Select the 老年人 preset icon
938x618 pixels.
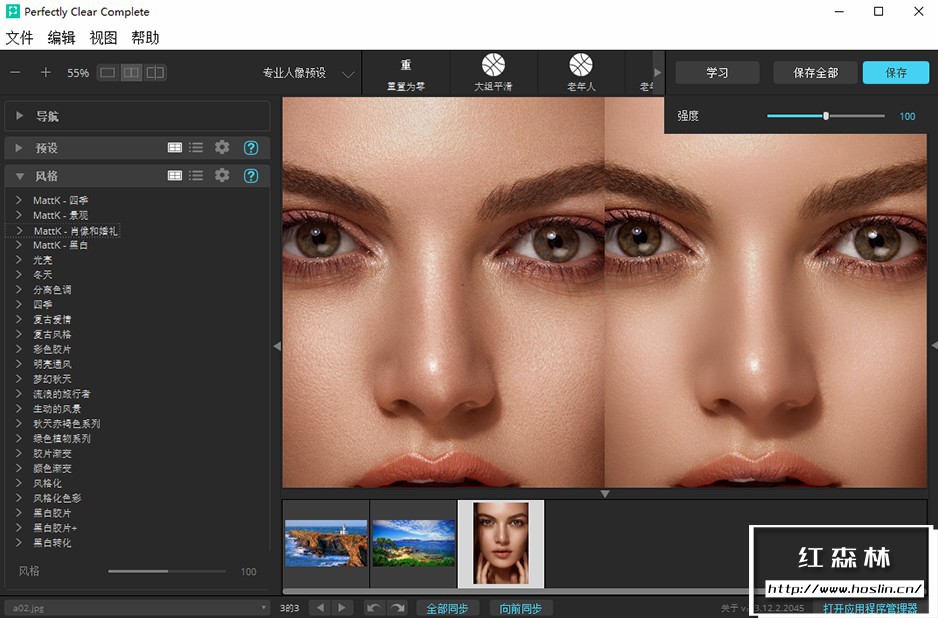[581, 66]
